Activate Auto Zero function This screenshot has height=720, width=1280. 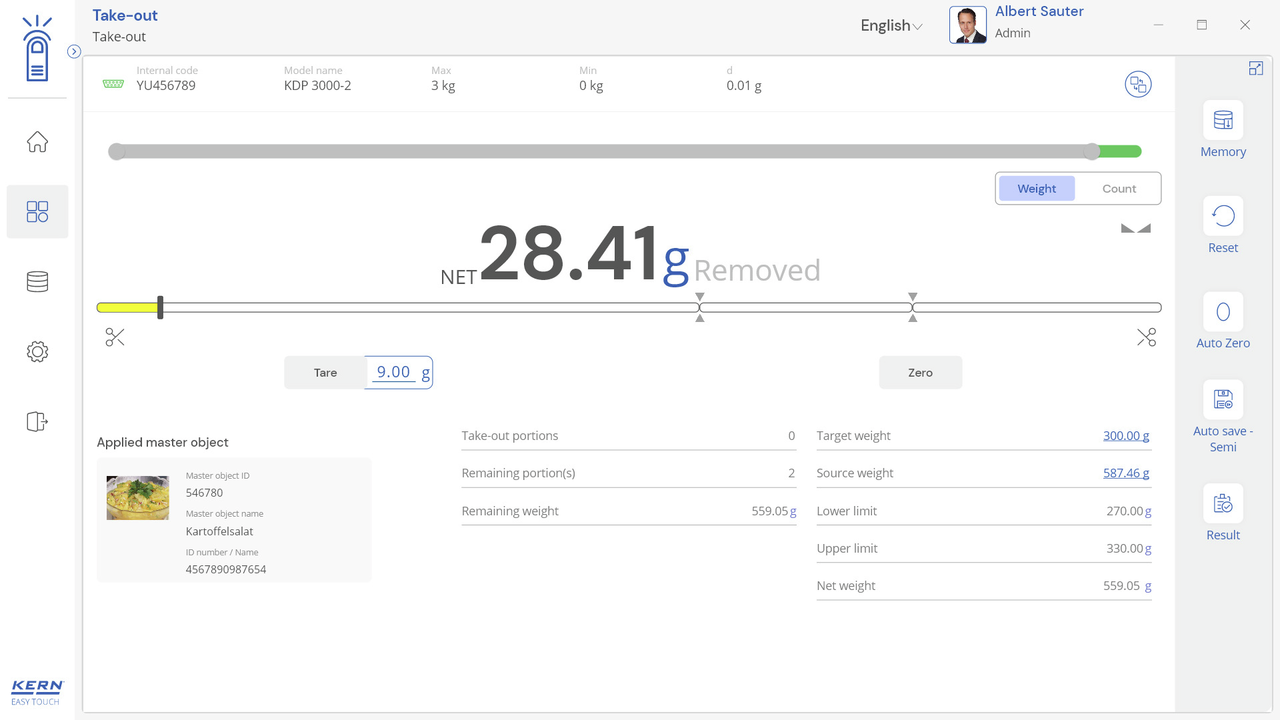(1222, 313)
